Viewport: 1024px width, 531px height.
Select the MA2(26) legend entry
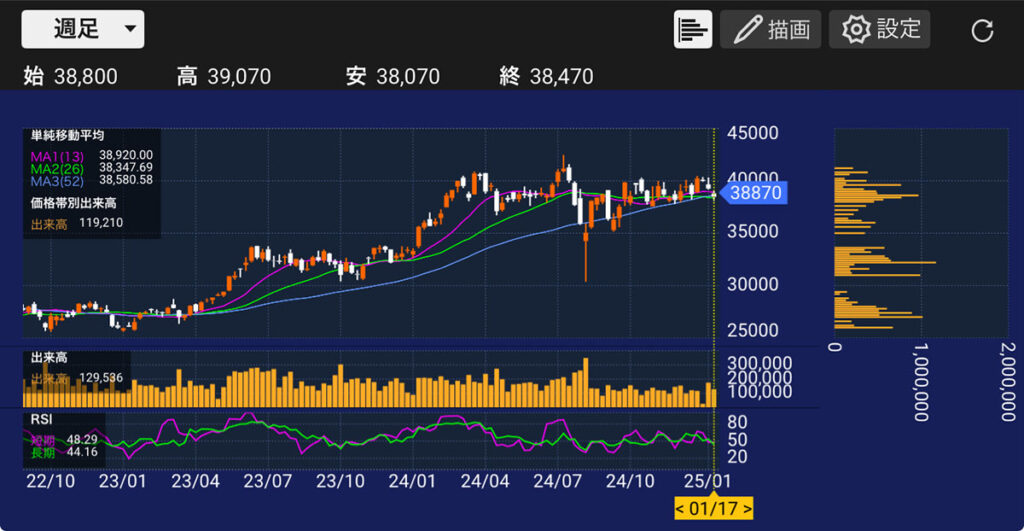(x=57, y=169)
